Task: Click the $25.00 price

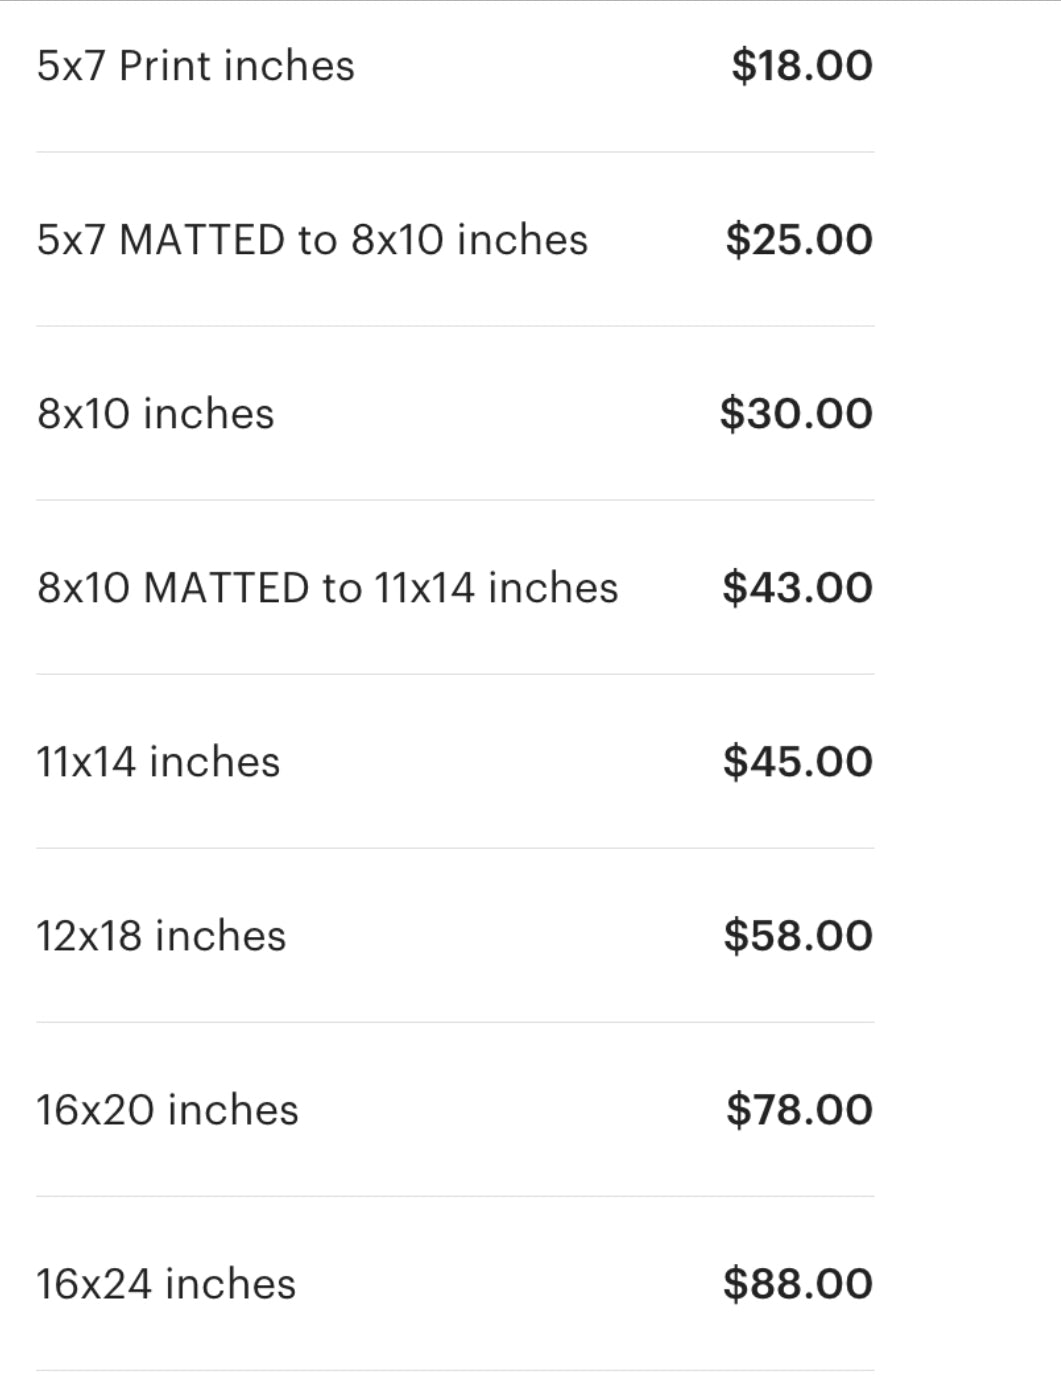Action: pos(799,240)
